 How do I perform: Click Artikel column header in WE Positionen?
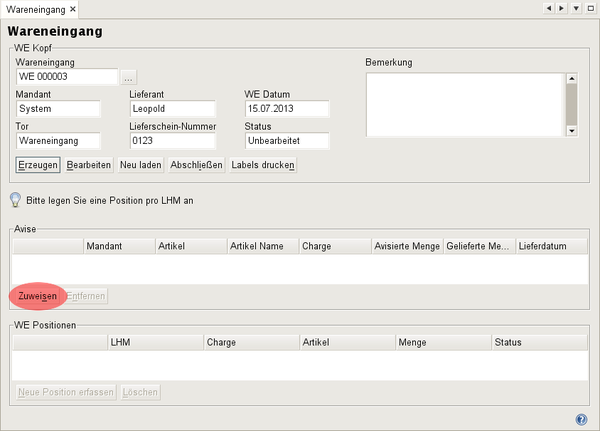348,343
